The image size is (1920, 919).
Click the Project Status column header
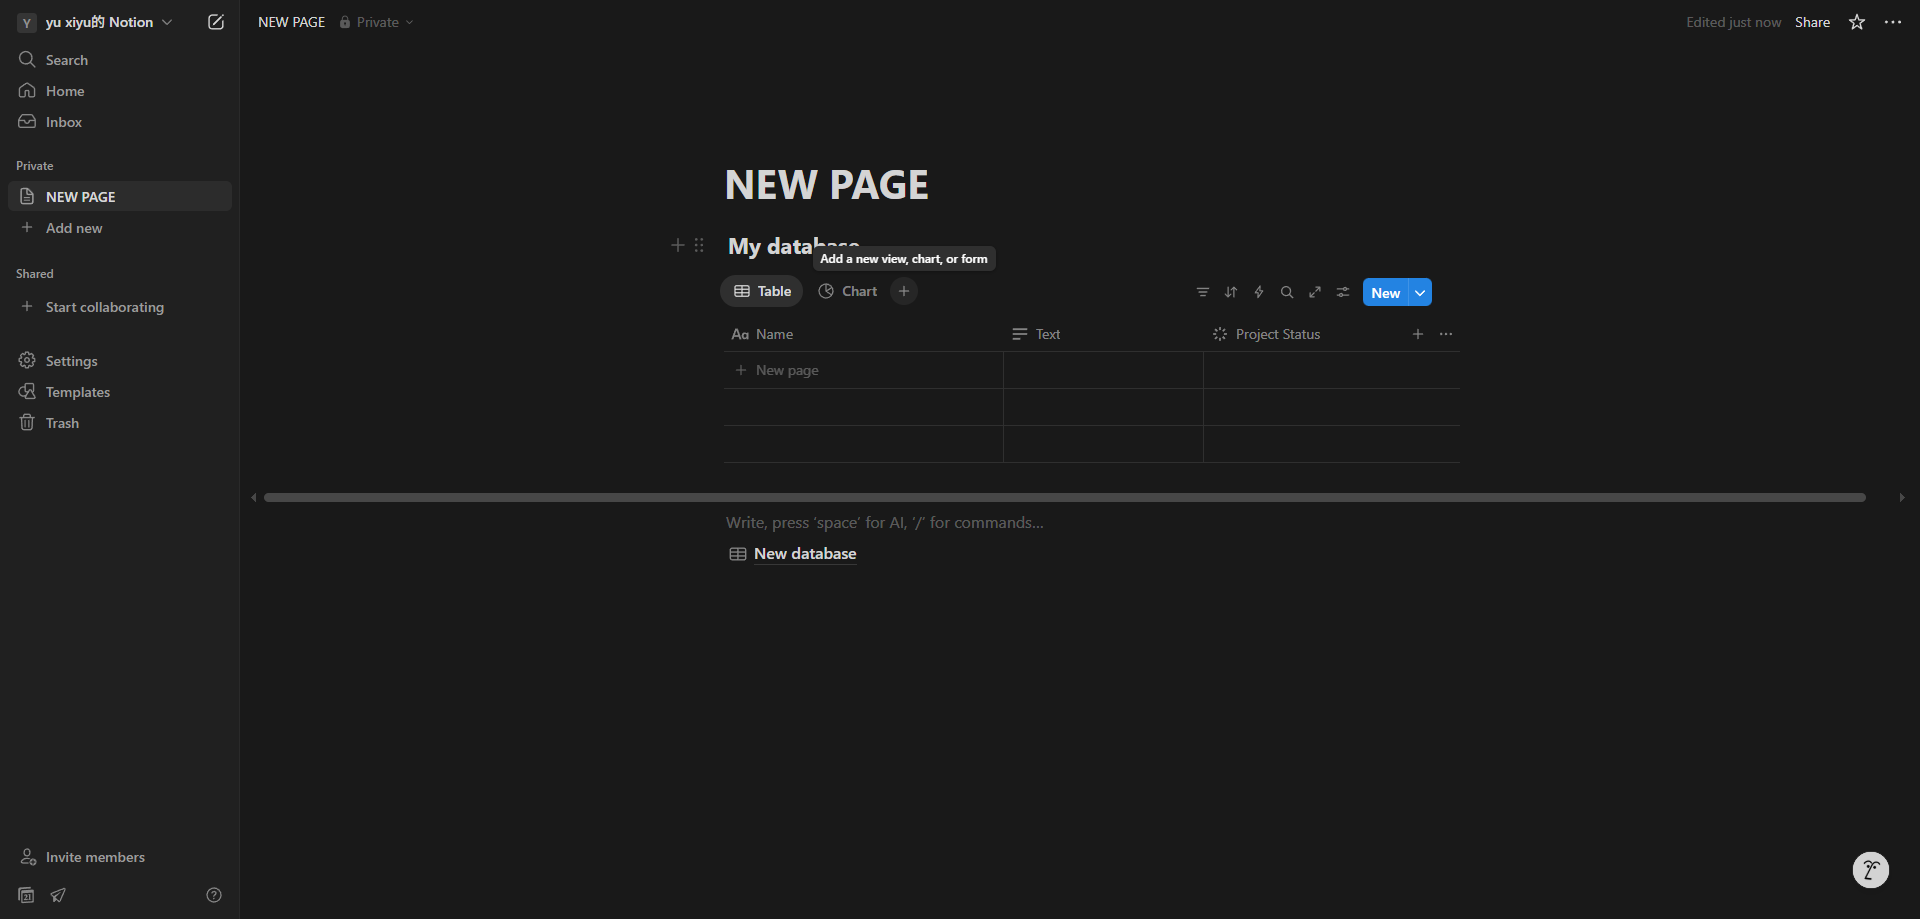[x=1303, y=334]
